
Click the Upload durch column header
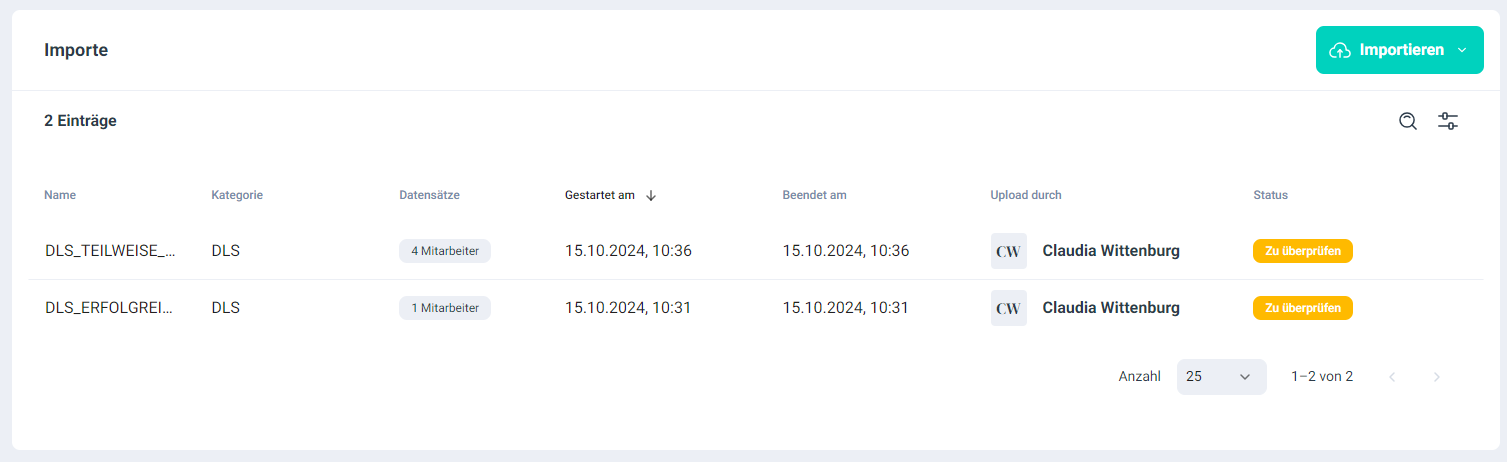pyautogui.click(x=1026, y=195)
